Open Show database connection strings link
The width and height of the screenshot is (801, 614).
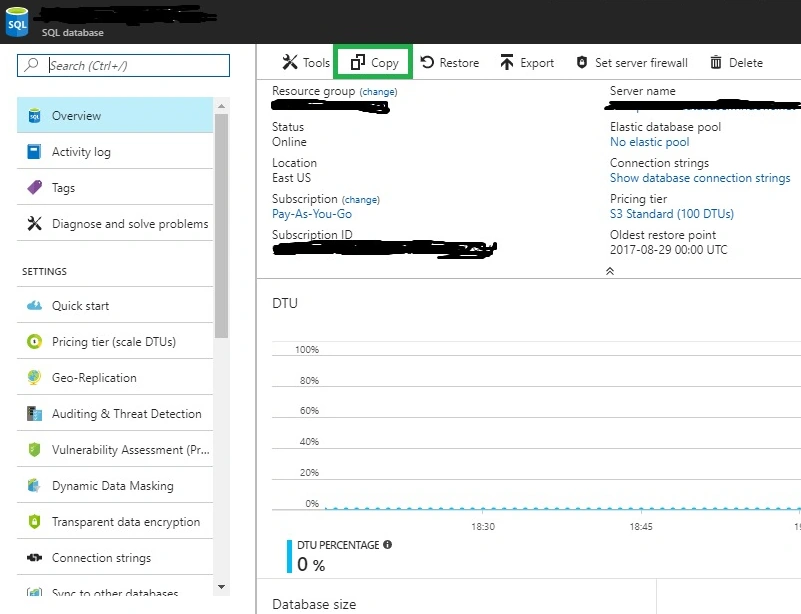(700, 178)
